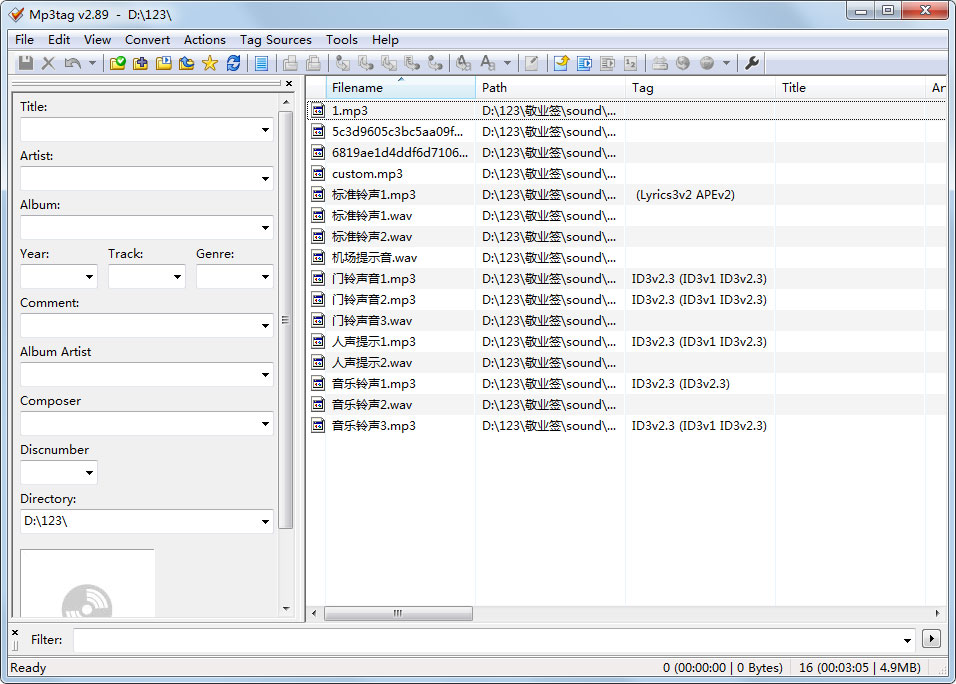Open the Tools menu
956x684 pixels.
click(x=341, y=40)
